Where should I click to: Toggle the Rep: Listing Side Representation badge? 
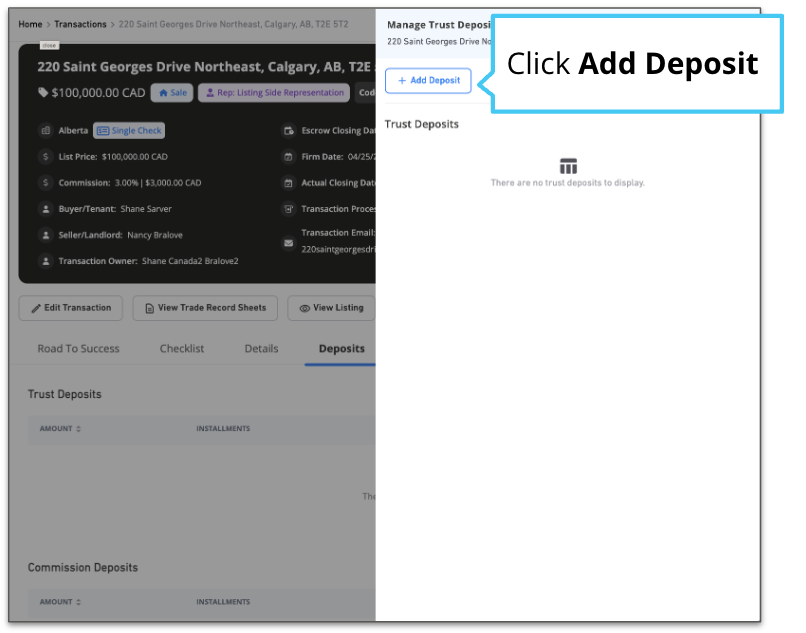point(273,93)
